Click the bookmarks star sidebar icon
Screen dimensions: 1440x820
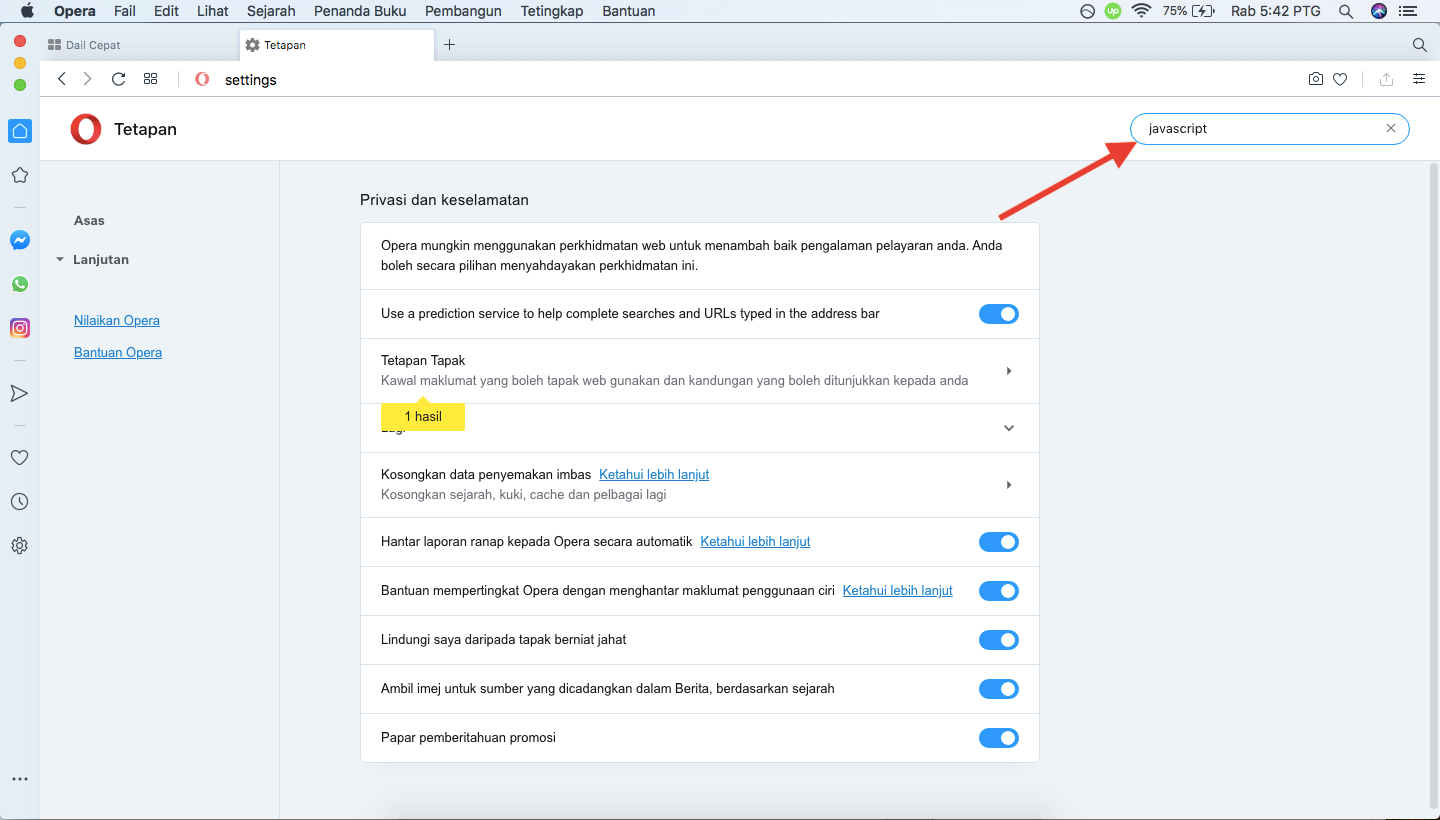tap(19, 175)
